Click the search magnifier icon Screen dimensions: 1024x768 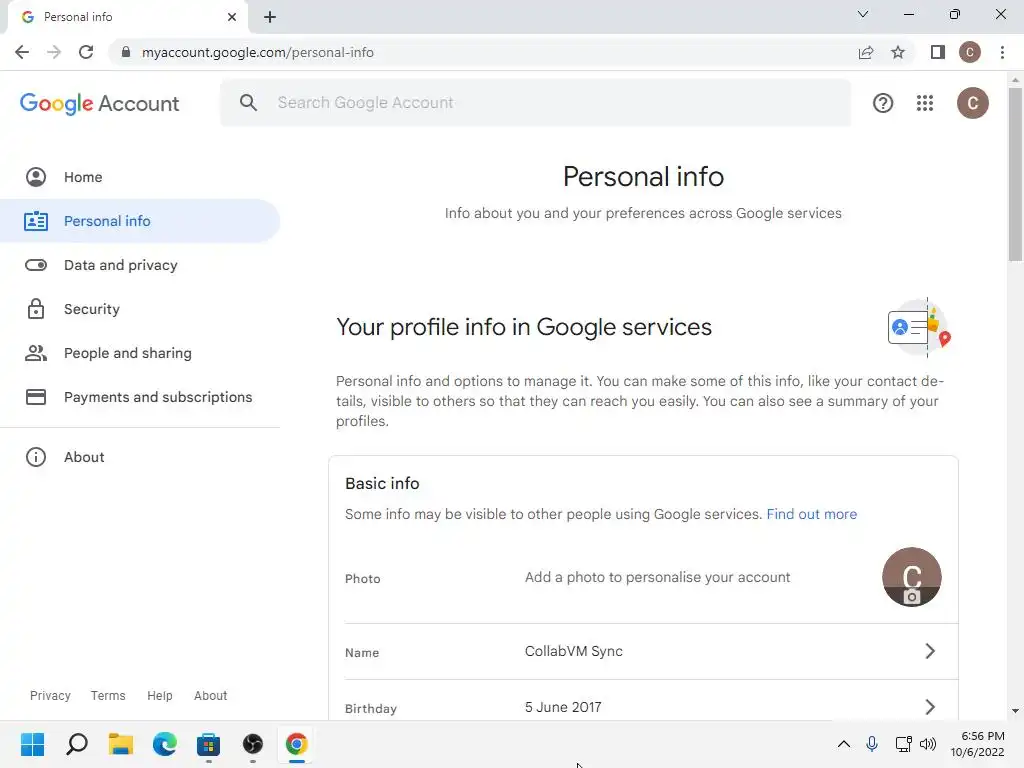coord(248,103)
